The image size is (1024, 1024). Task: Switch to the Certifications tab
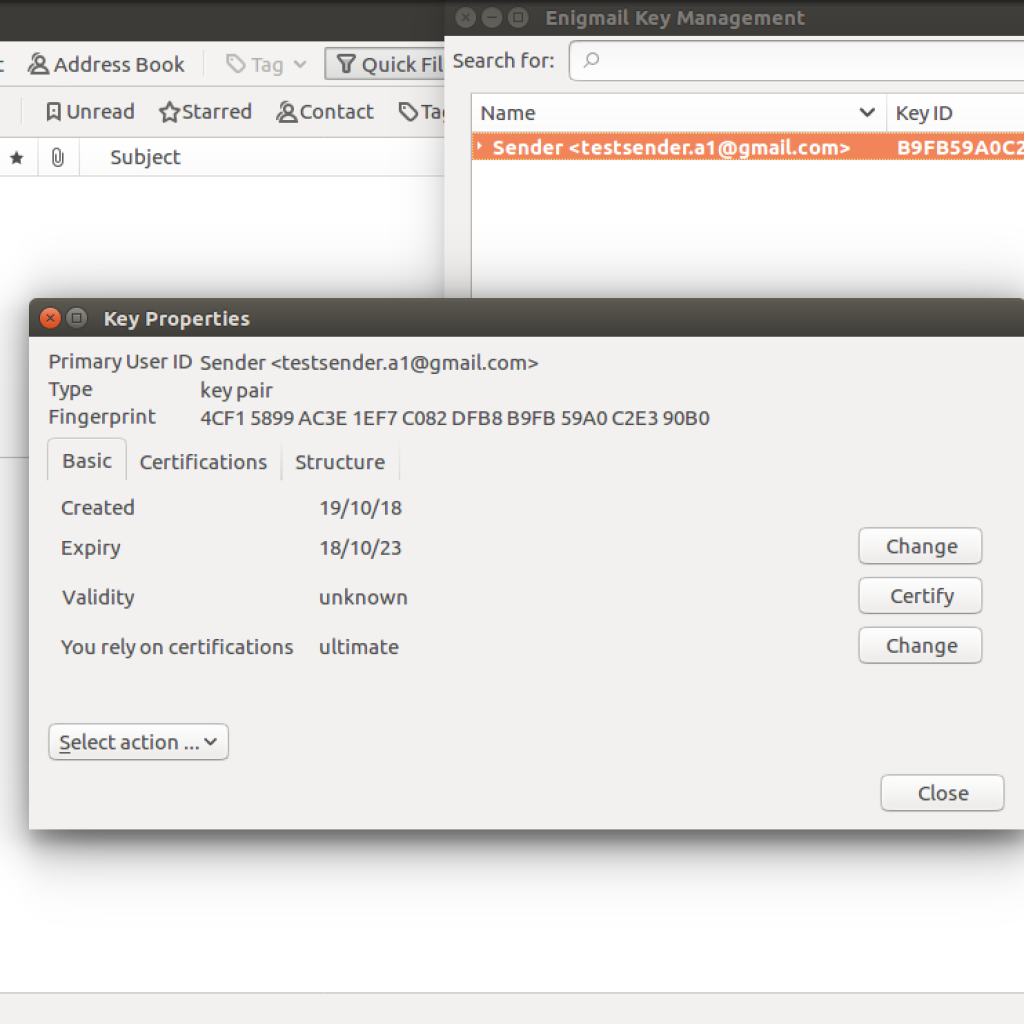tap(203, 462)
